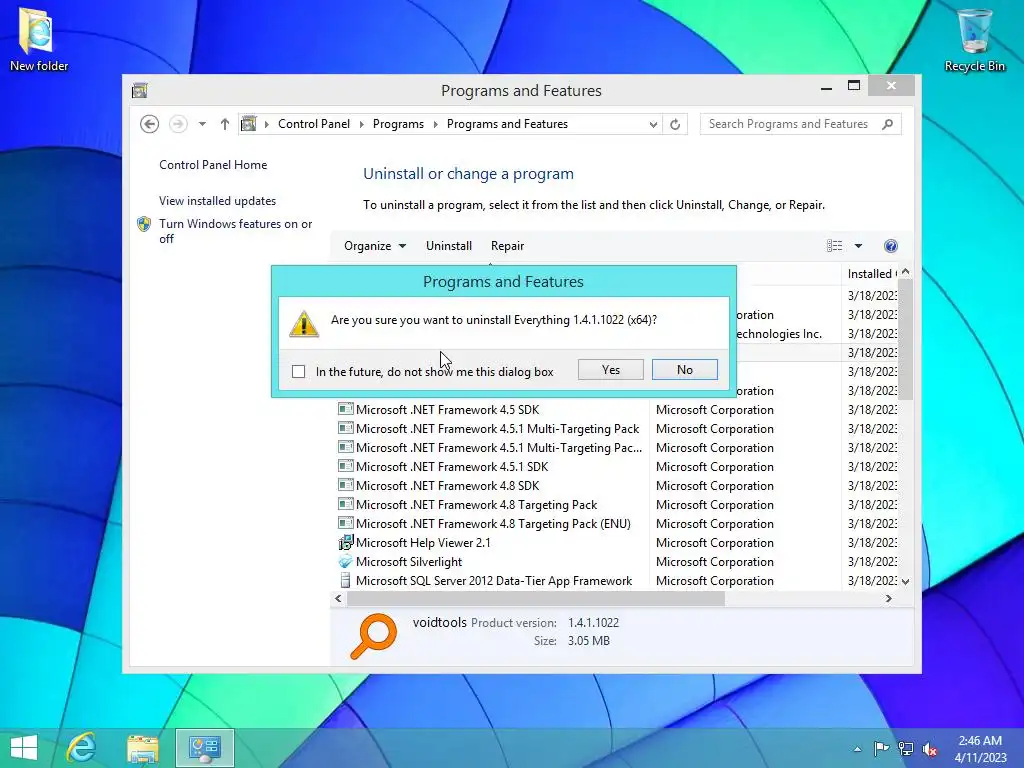
Task: Expand the address bar history dropdown
Action: [653, 124]
